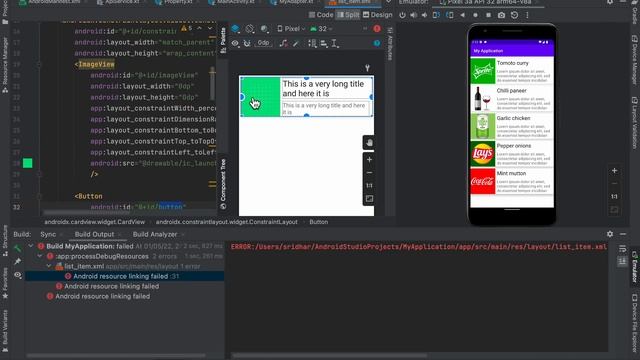640x360 pixels.
Task: Open night mode selector in design toolbar
Action: 264,29
